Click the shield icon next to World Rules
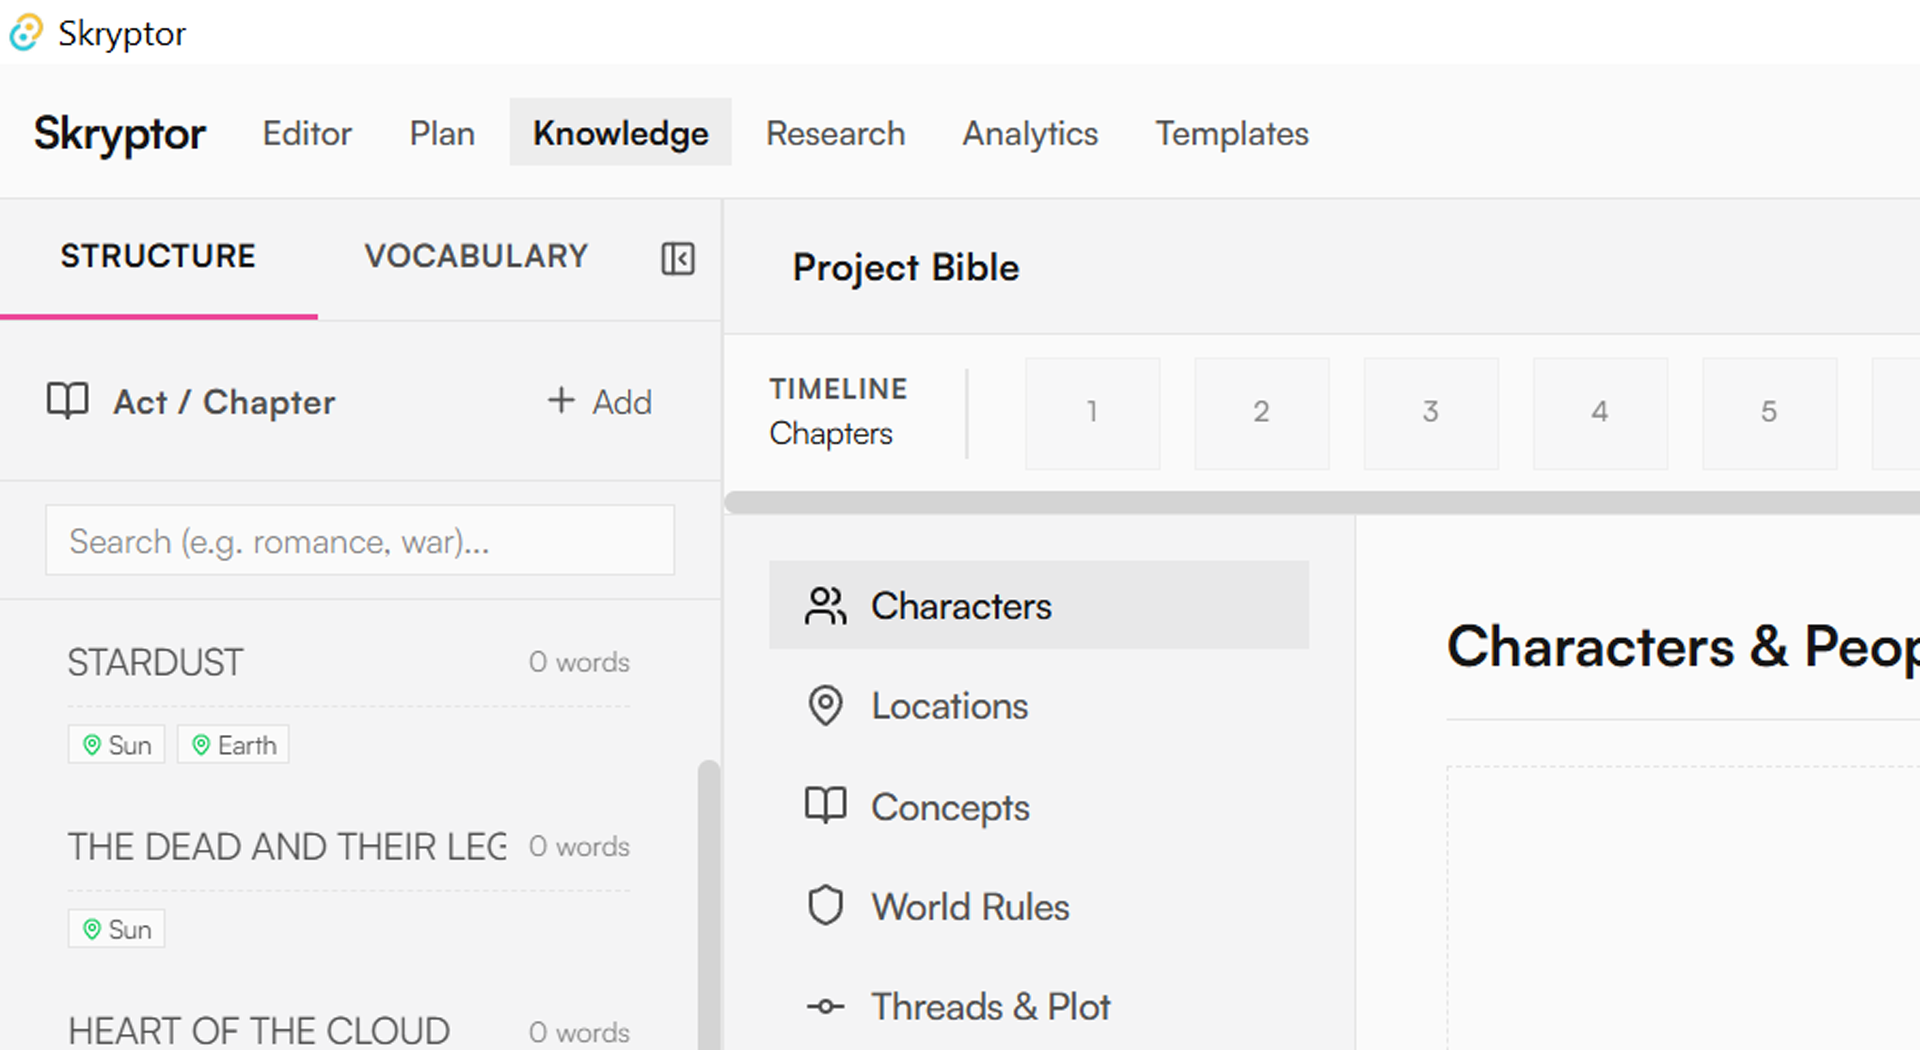The width and height of the screenshot is (1920, 1050). pos(826,906)
